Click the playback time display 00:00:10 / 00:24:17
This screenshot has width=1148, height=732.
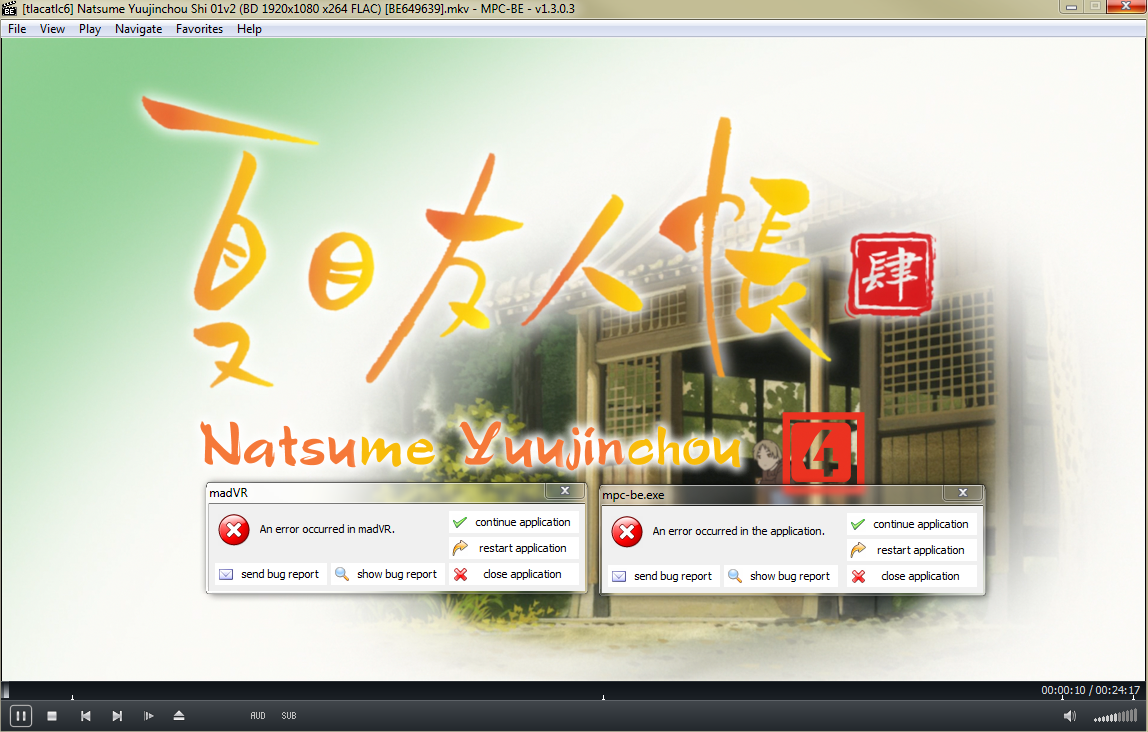(x=1090, y=690)
